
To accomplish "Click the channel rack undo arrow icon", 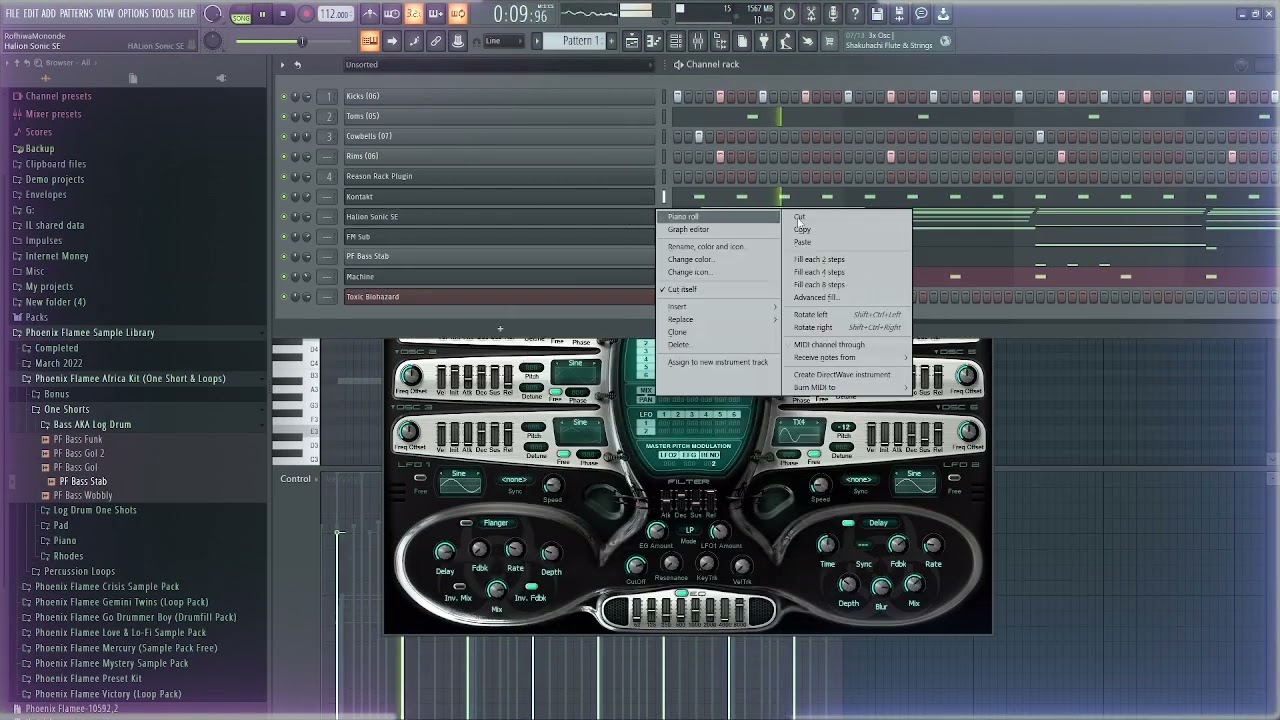I will point(297,65).
